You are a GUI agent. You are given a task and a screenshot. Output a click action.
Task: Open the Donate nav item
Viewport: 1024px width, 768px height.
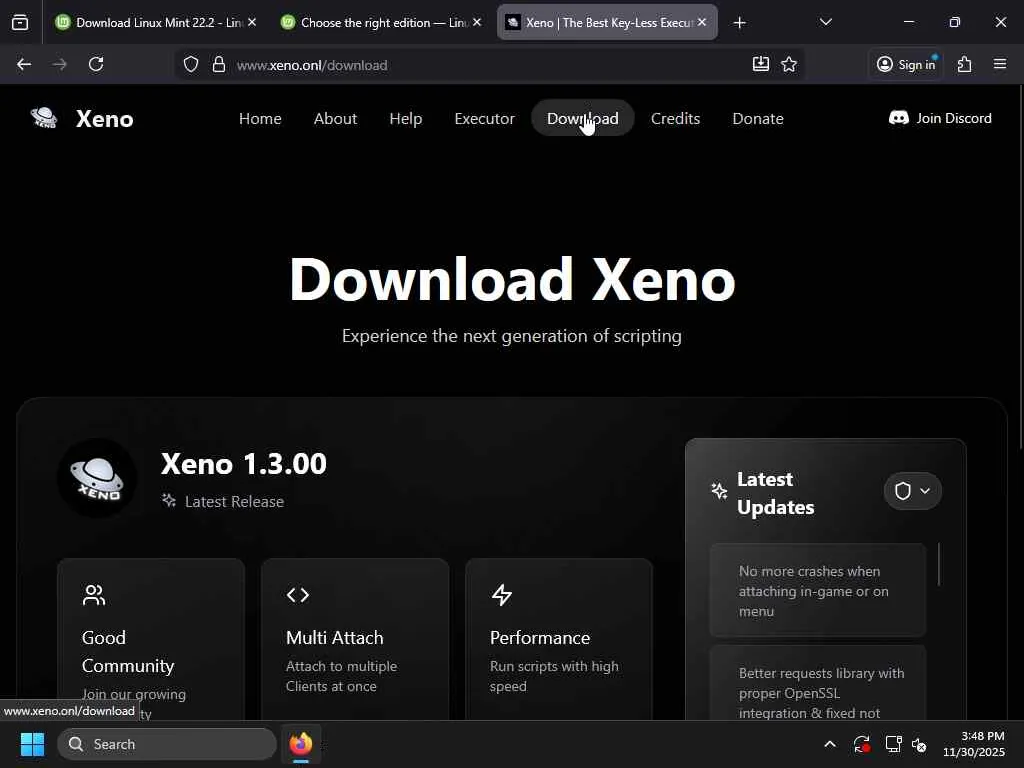pyautogui.click(x=758, y=118)
